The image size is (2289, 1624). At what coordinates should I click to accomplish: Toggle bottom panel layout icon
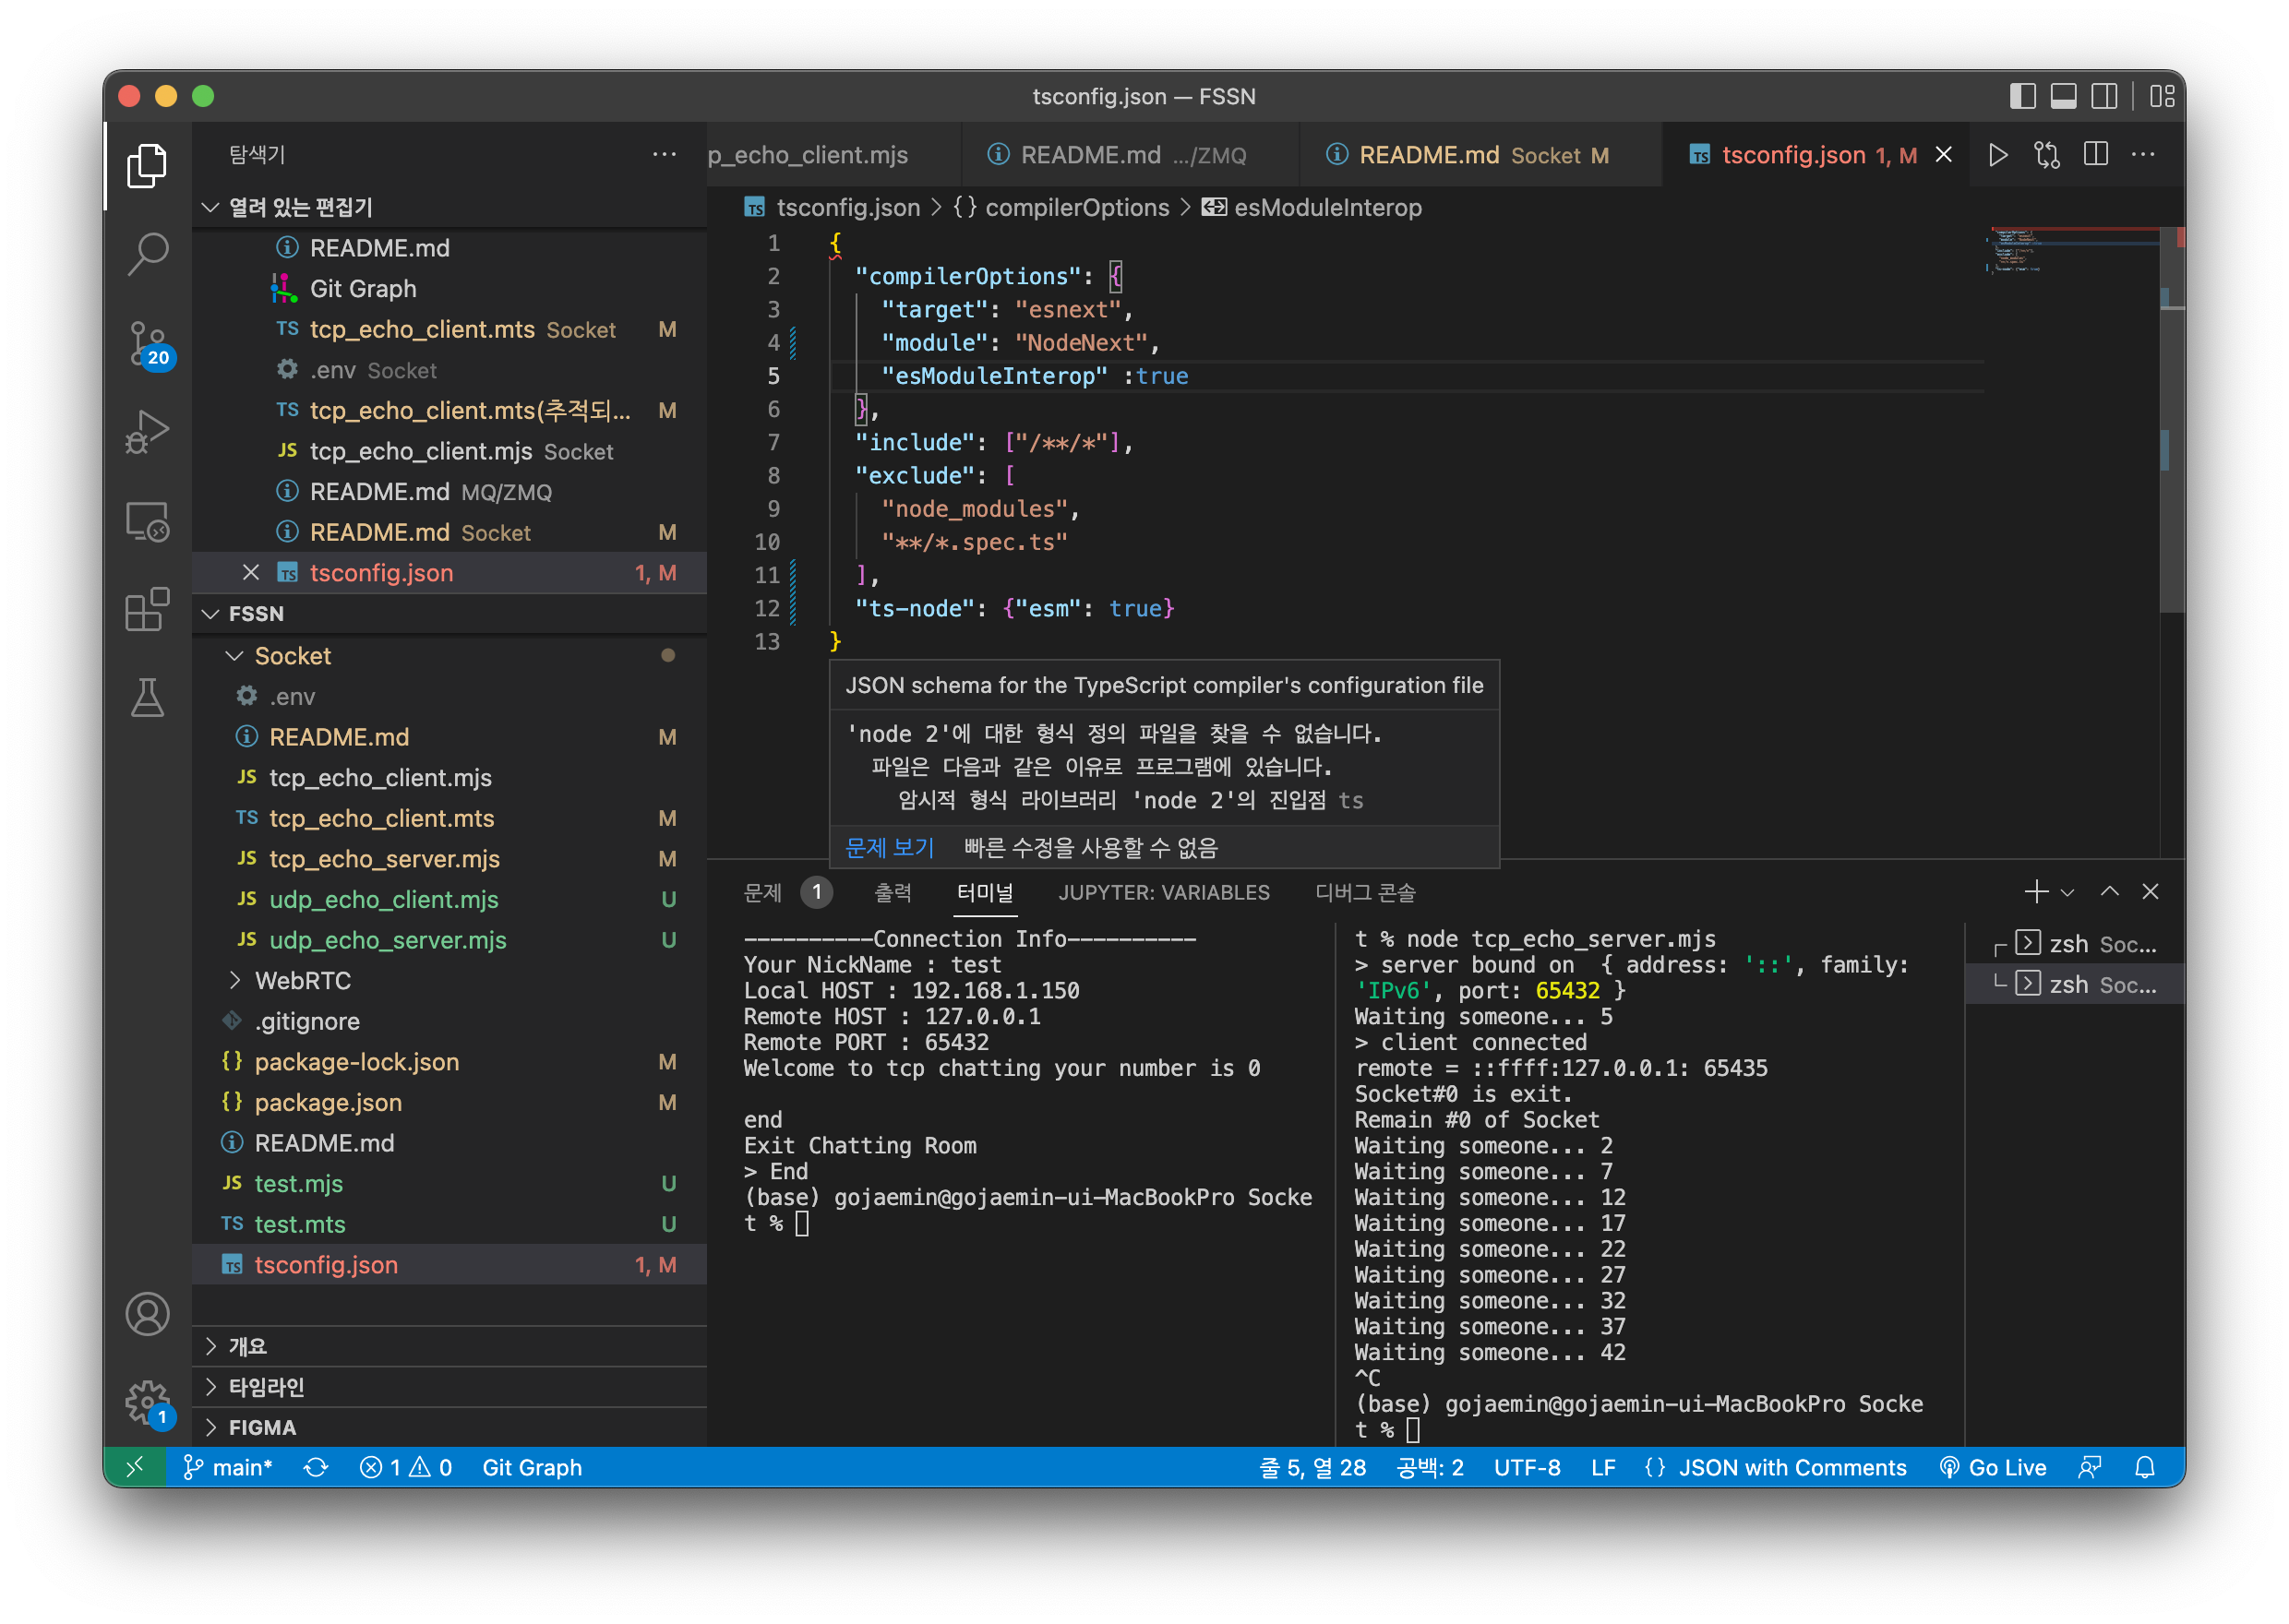point(2063,96)
